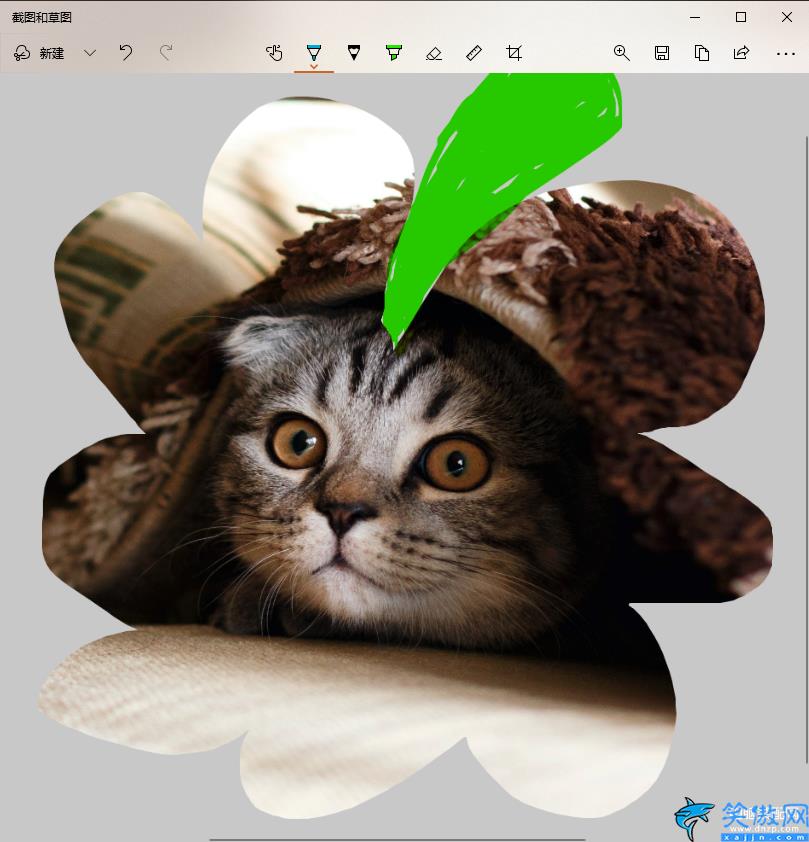This screenshot has width=809, height=842.
Task: Share the snip
Action: point(741,53)
